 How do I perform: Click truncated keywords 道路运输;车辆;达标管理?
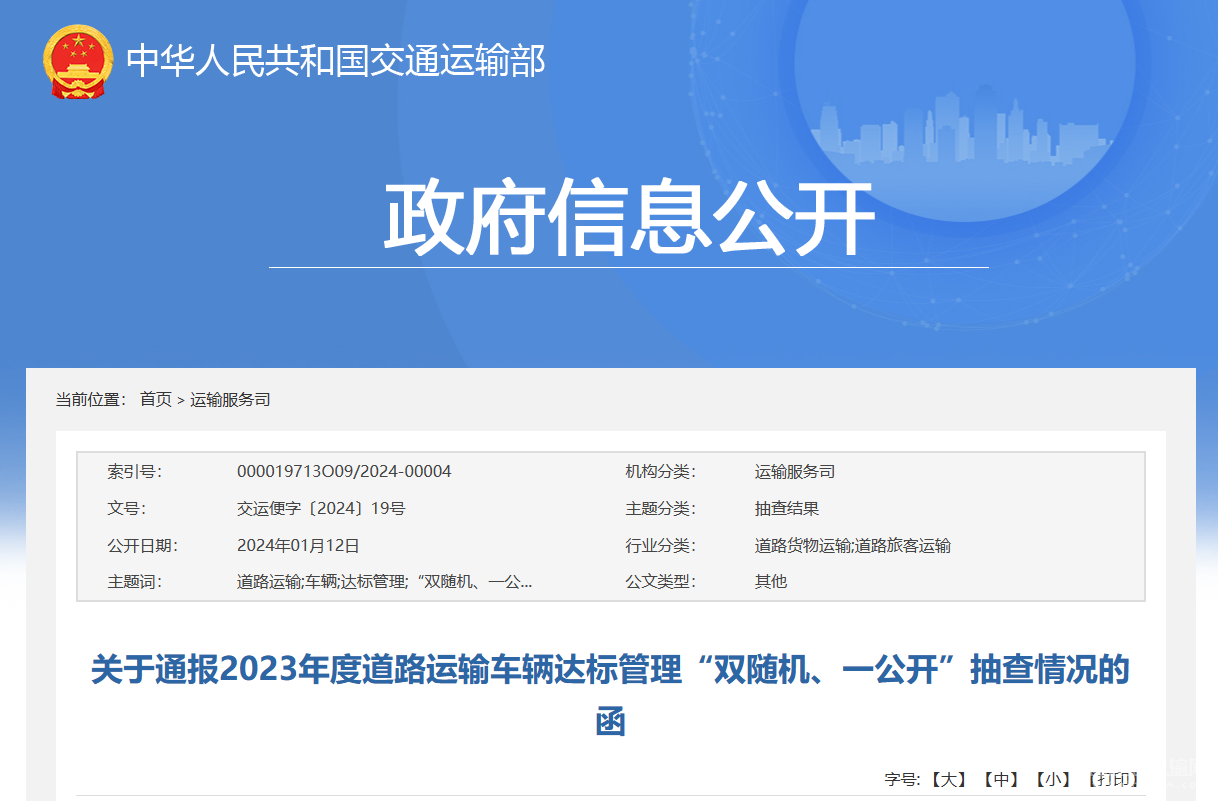[x=384, y=581]
